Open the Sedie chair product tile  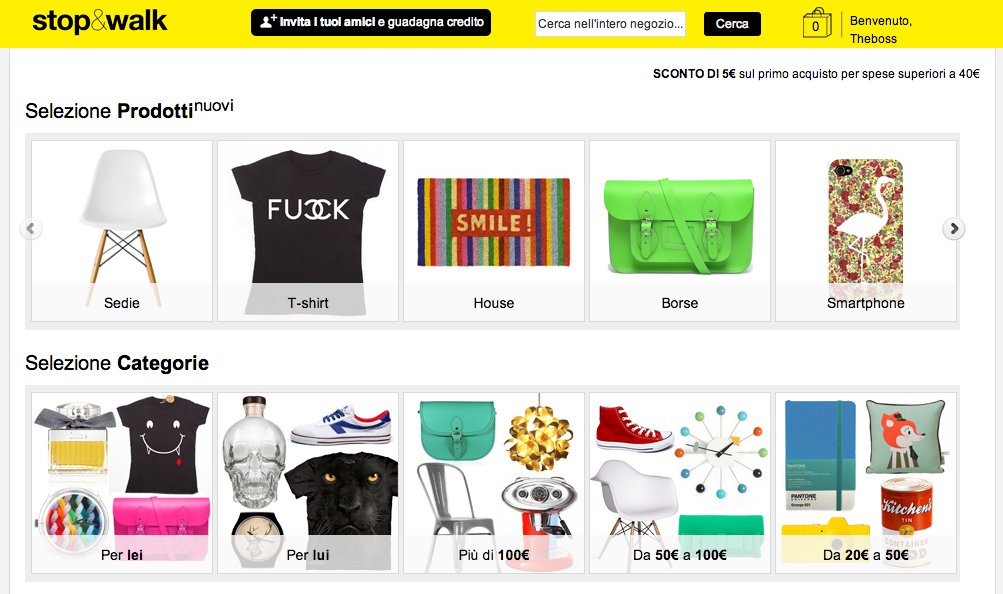coord(122,231)
